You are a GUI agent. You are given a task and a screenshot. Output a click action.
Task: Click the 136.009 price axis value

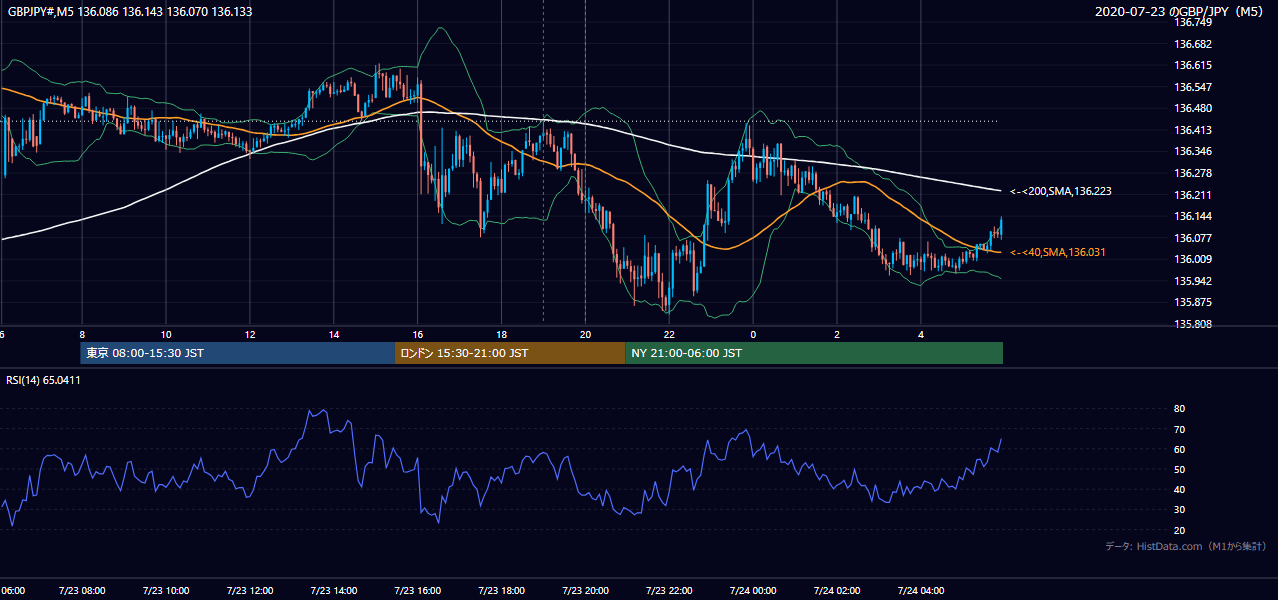1192,259
